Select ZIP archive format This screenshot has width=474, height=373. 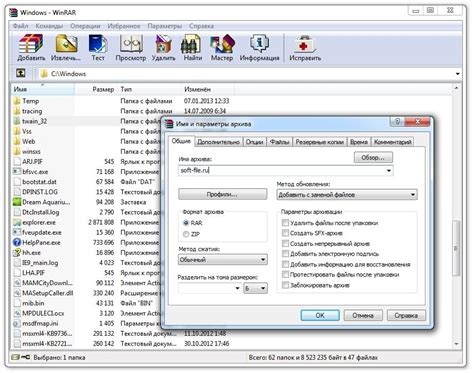coord(186,234)
